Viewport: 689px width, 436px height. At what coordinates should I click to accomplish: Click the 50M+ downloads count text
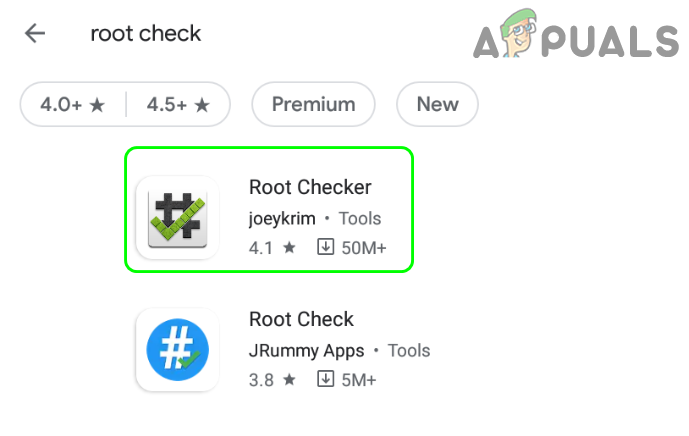365,247
